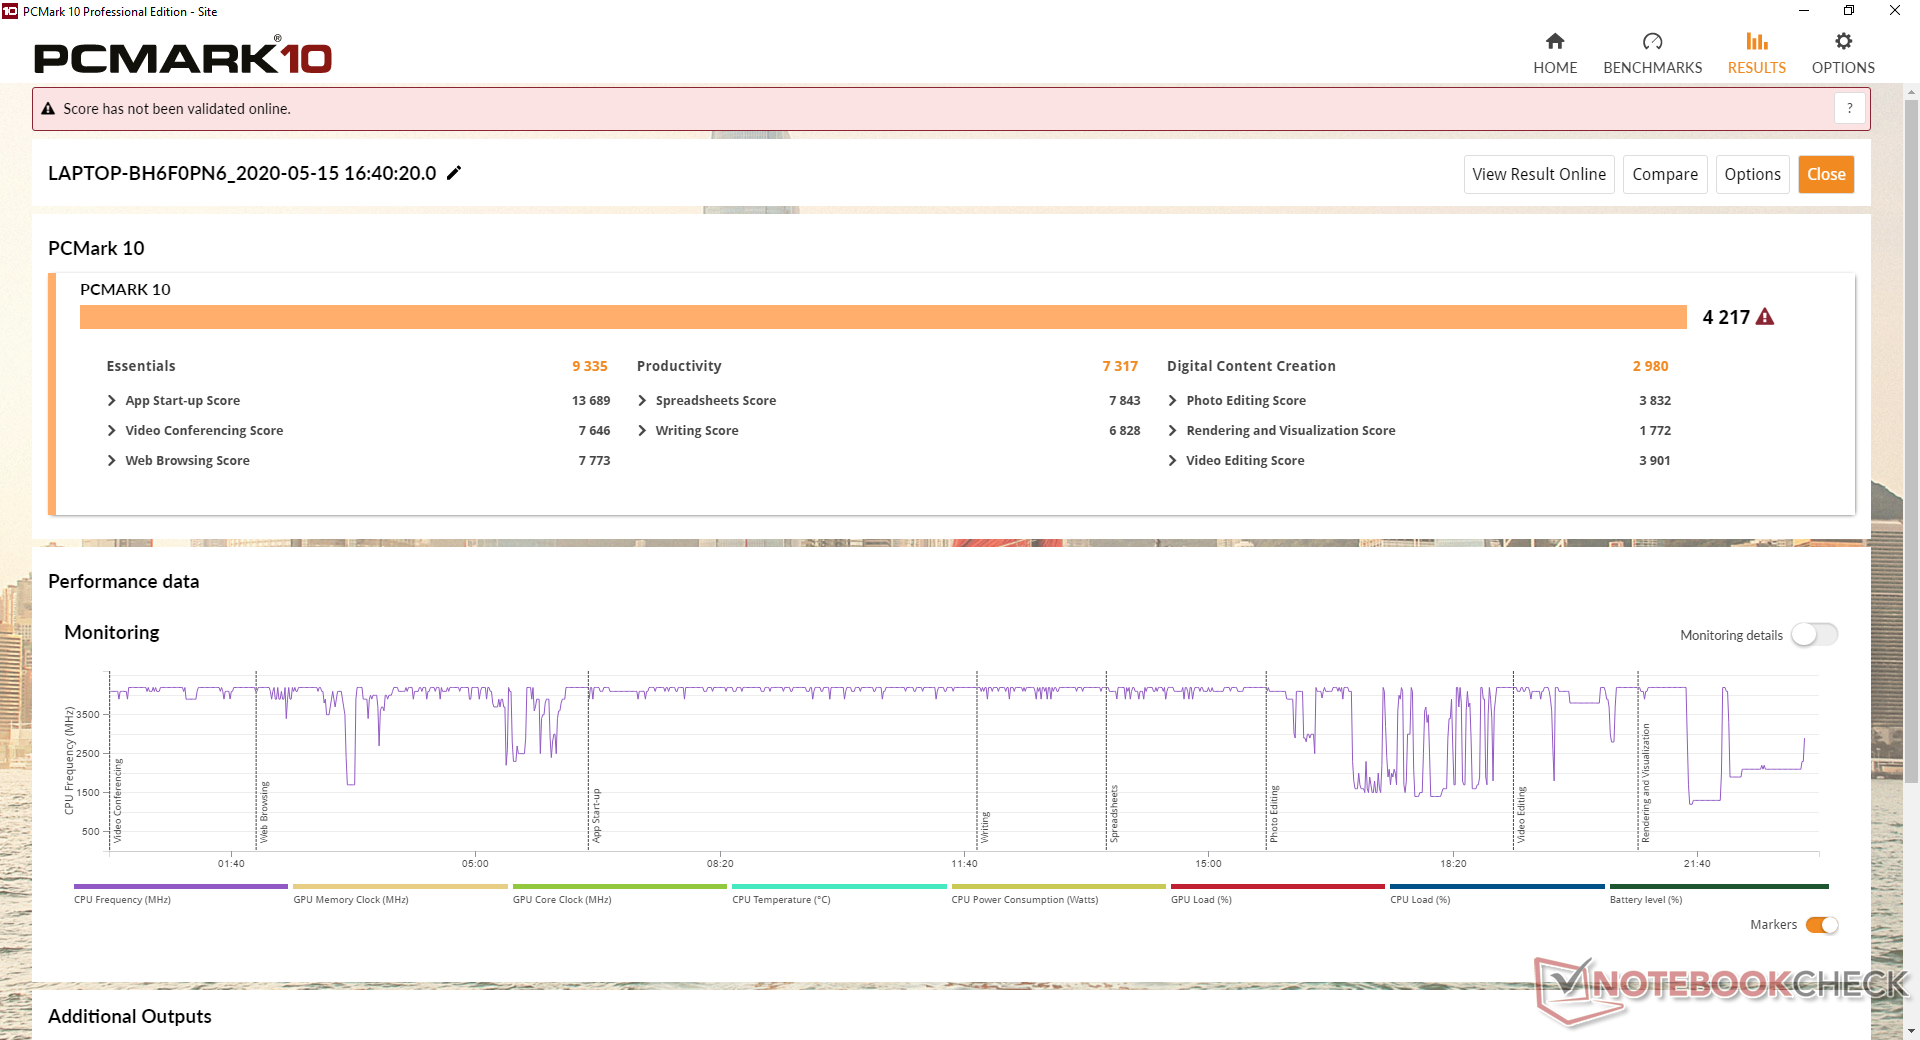This screenshot has height=1040, width=1920.
Task: Turn off the Markers switch
Action: (x=1822, y=925)
